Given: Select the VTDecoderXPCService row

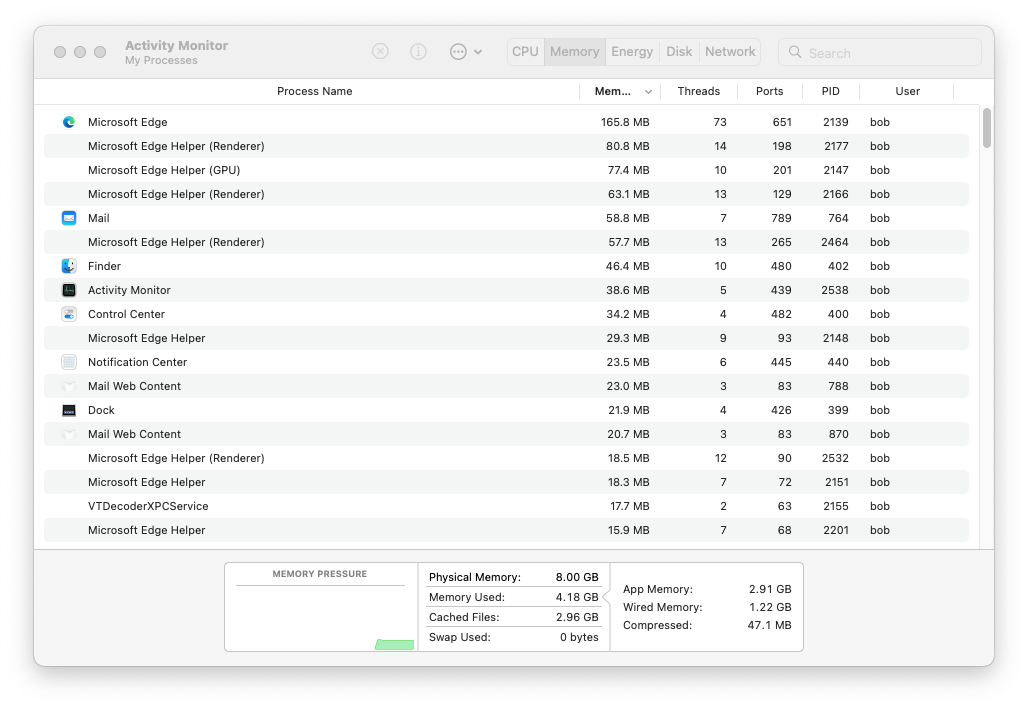Looking at the screenshot, I should click(x=506, y=506).
